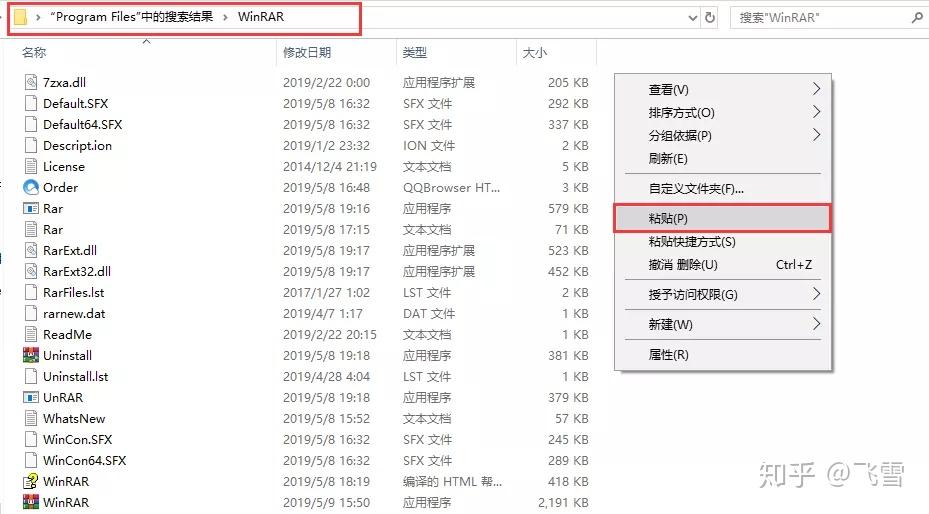Click the 排序方式(O) menu label

681,113
